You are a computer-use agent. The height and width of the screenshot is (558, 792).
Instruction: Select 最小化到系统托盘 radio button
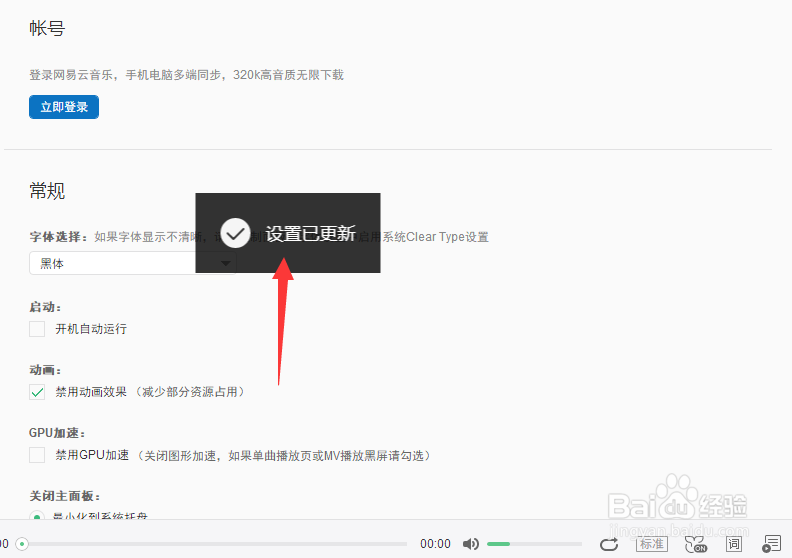point(37,516)
